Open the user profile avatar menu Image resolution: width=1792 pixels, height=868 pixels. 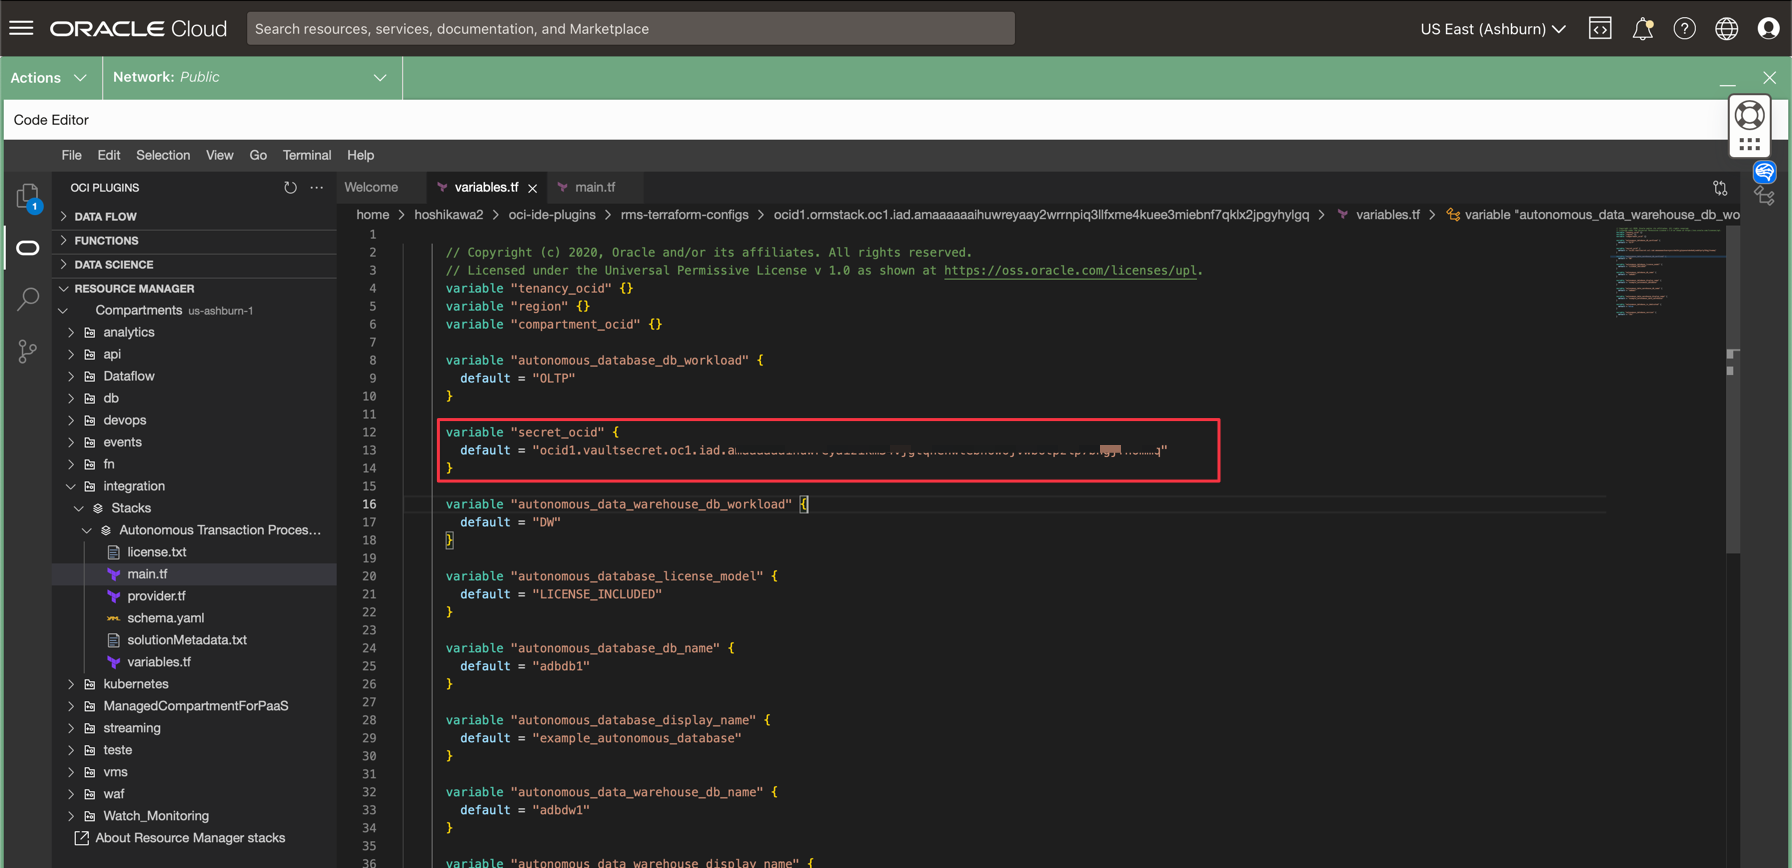pos(1768,29)
